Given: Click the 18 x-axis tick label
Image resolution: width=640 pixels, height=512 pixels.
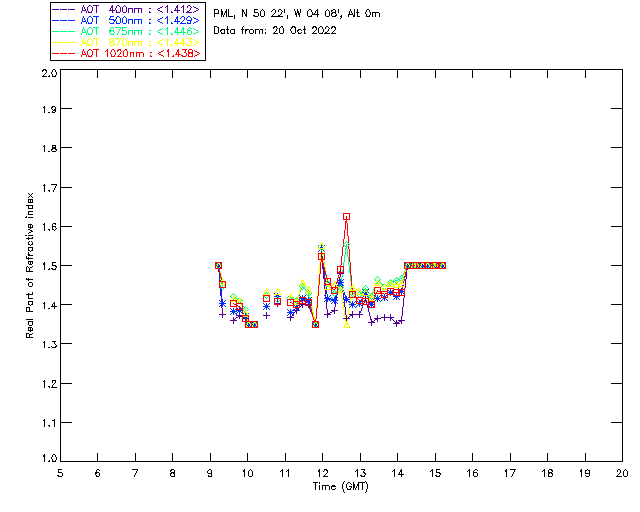Looking at the screenshot, I should [x=548, y=473].
